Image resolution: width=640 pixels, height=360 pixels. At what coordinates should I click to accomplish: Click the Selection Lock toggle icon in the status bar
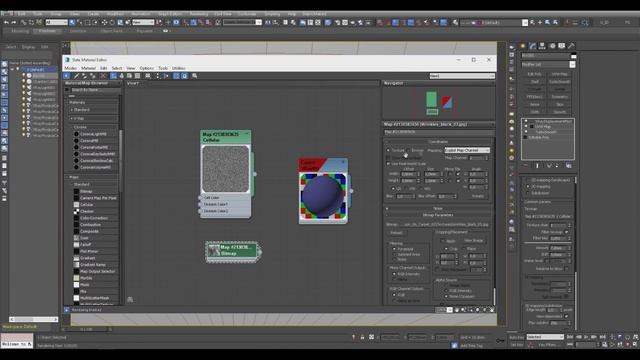pyautogui.click(x=362, y=337)
